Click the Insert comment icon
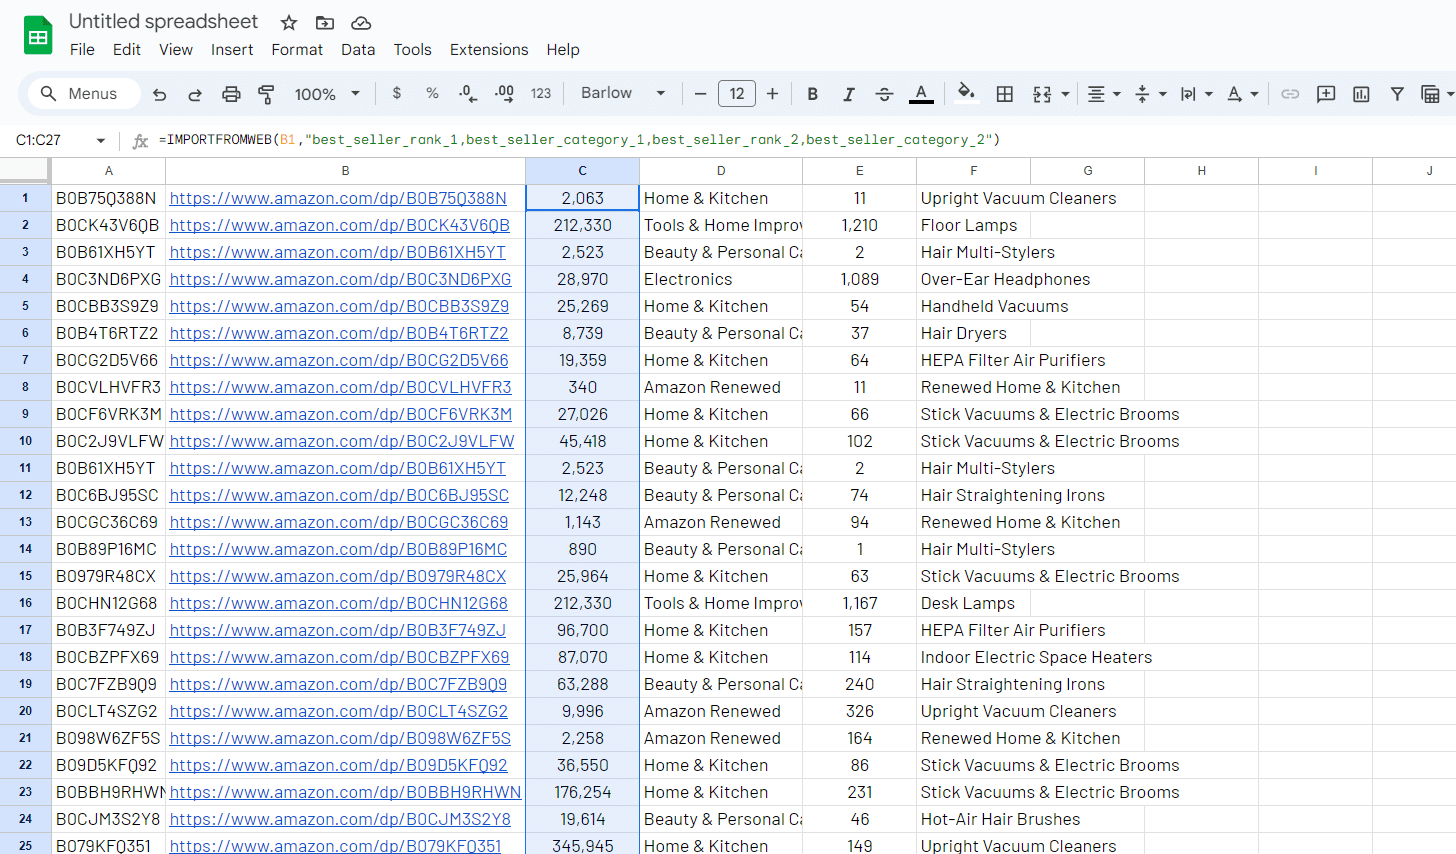The image size is (1456, 854). 1326,94
